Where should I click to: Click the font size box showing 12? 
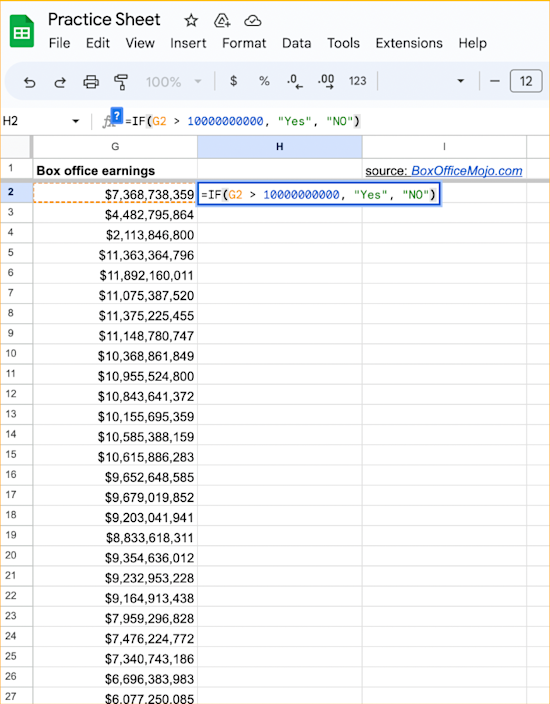click(526, 81)
